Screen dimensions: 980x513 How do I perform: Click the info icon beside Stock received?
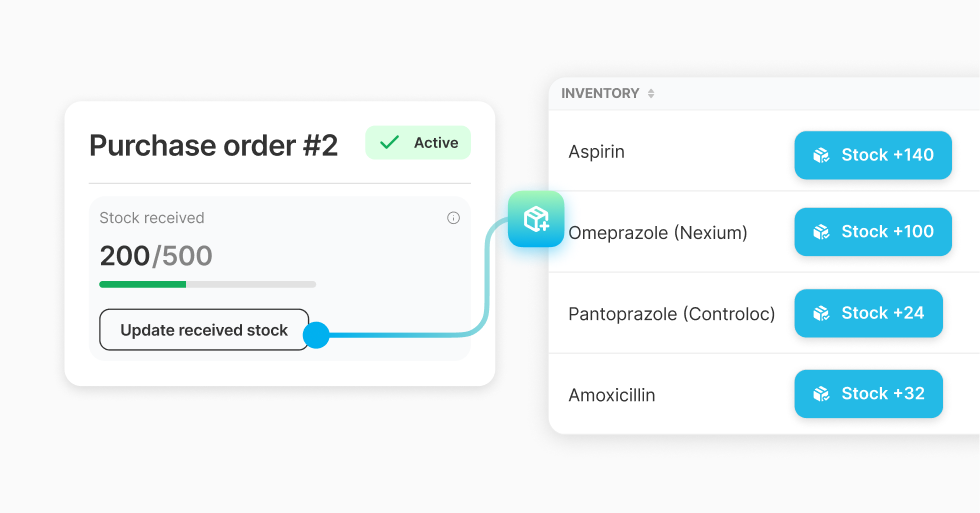click(453, 218)
